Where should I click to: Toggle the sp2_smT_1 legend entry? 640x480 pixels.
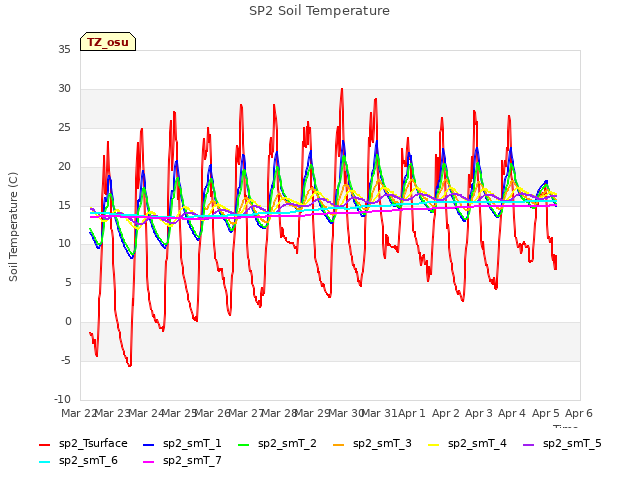click(182, 443)
